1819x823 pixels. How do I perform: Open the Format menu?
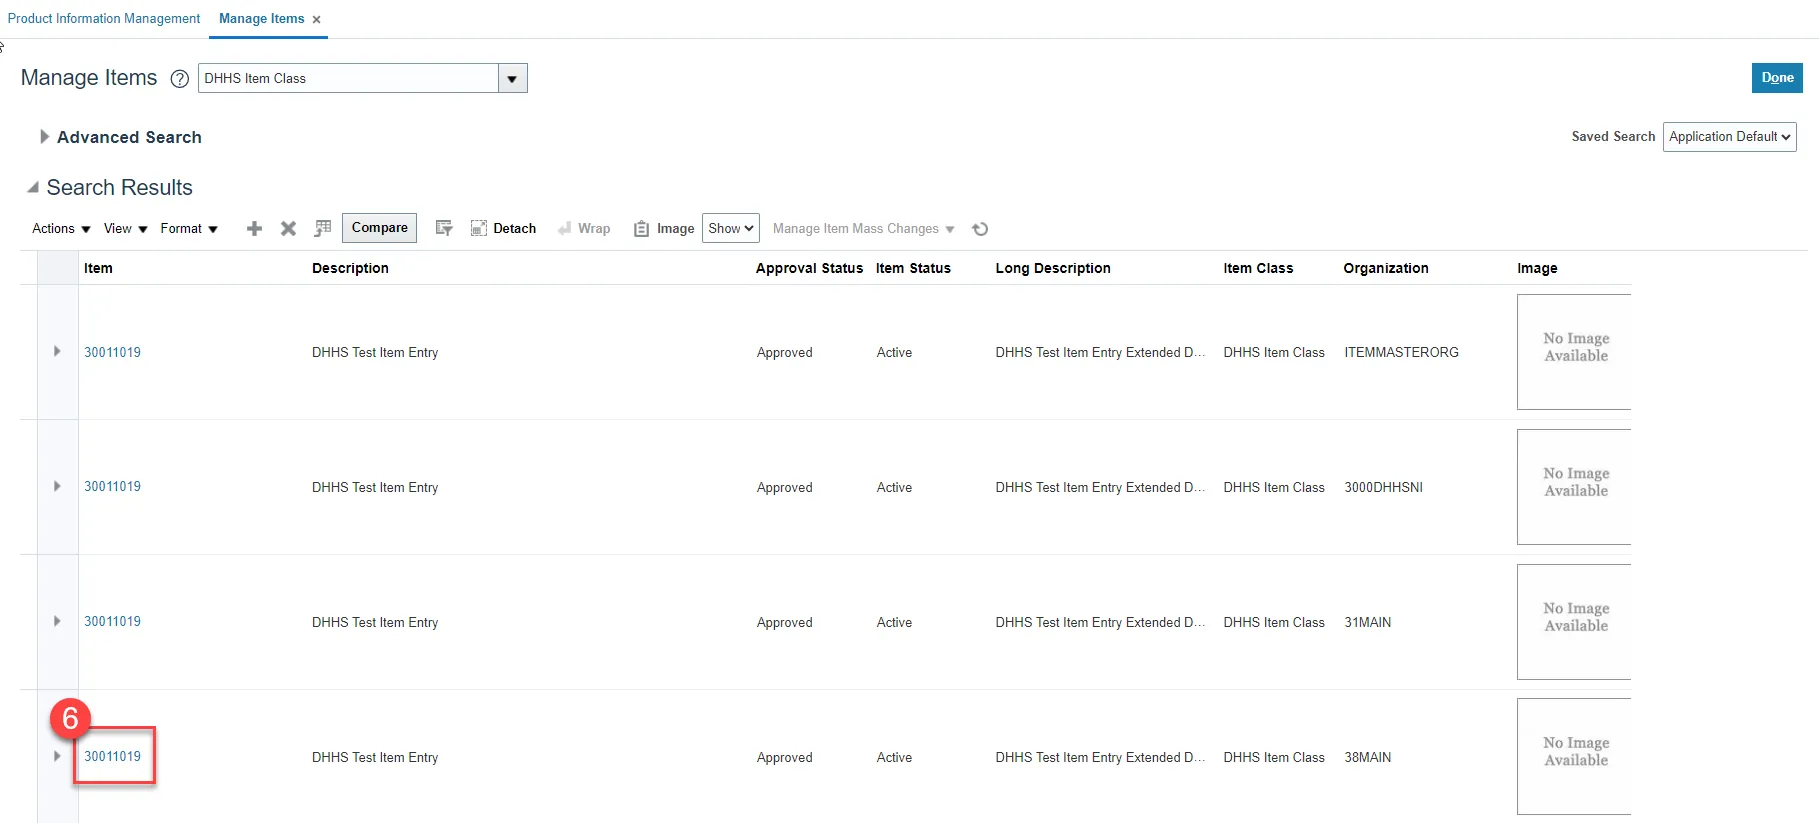[189, 229]
